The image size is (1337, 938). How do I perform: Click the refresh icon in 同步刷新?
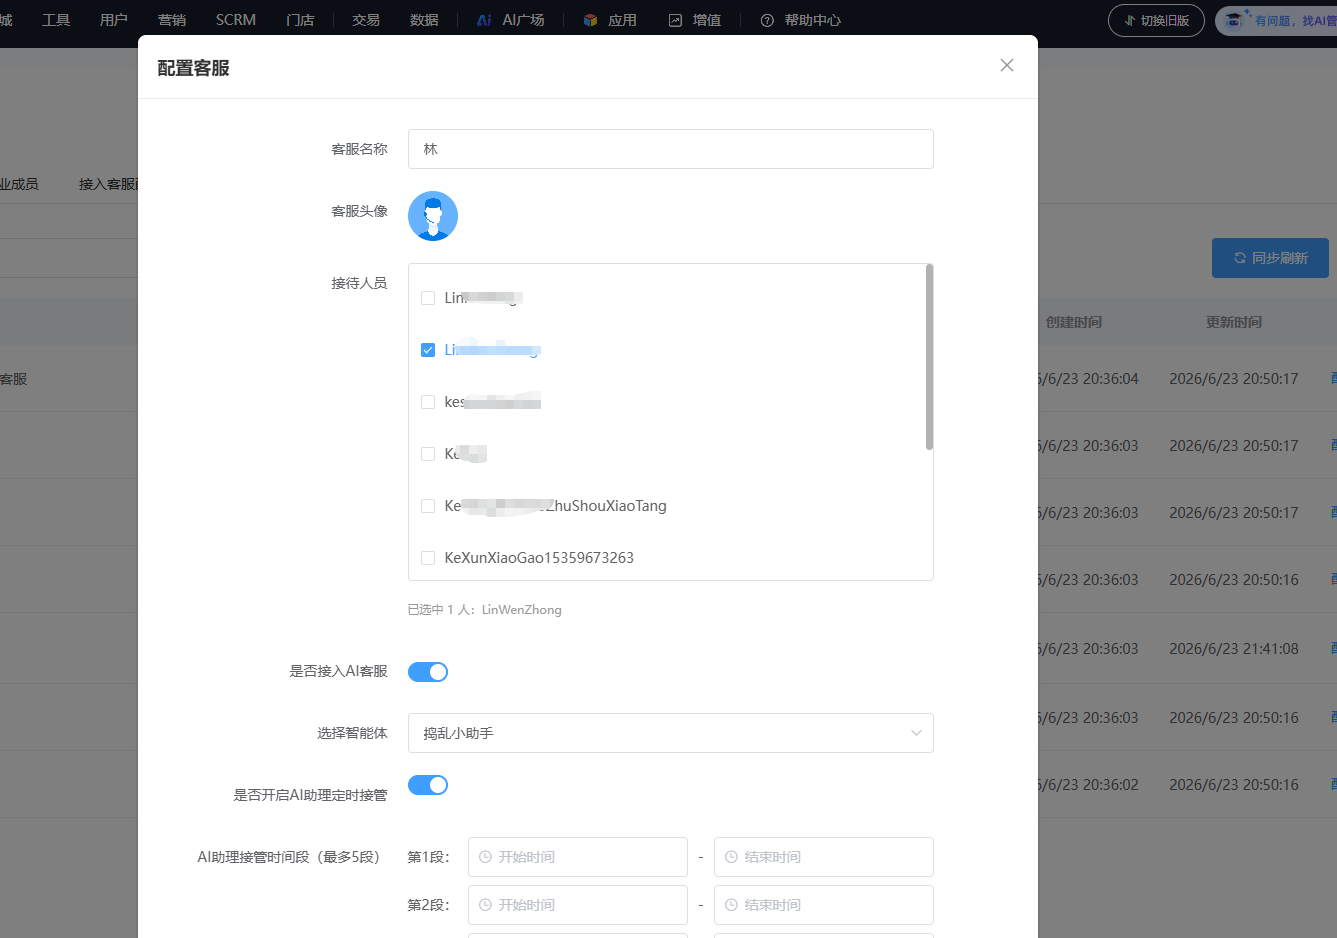pos(1240,258)
